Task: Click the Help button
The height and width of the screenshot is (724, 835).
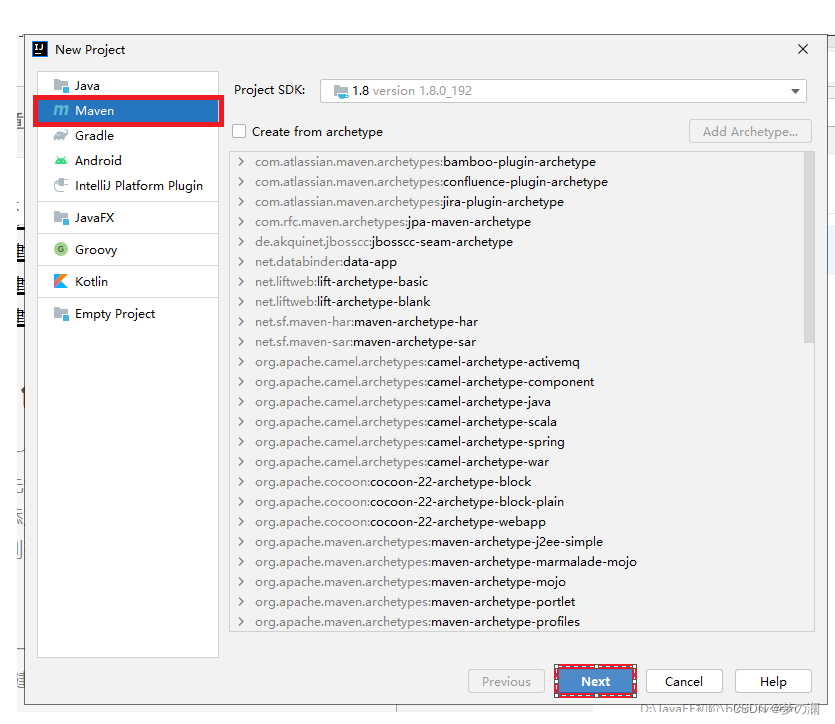Action: pyautogui.click(x=773, y=681)
